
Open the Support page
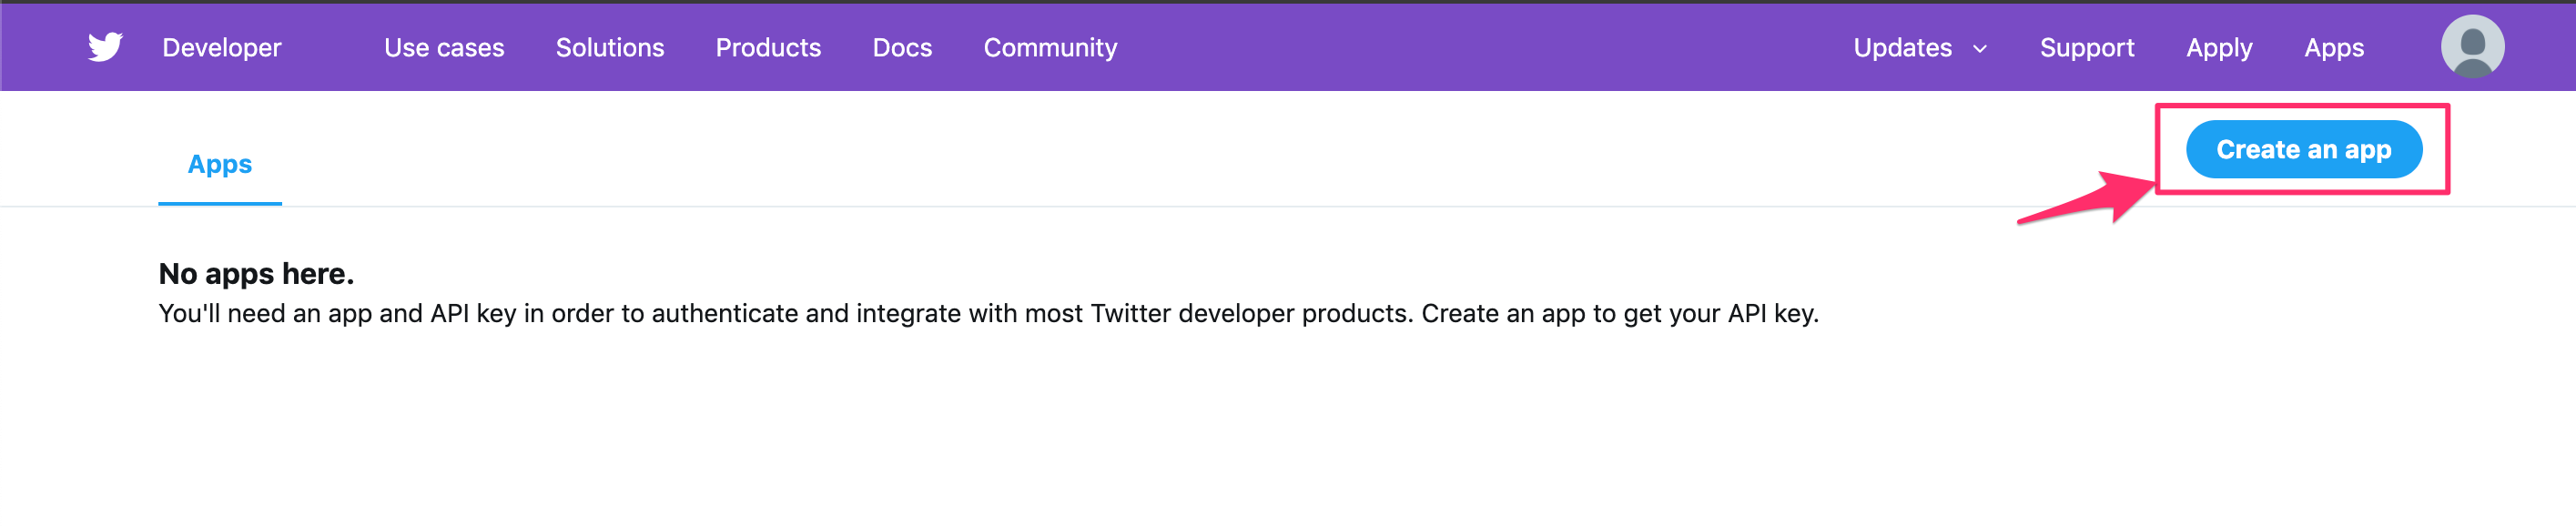pyautogui.click(x=2085, y=47)
